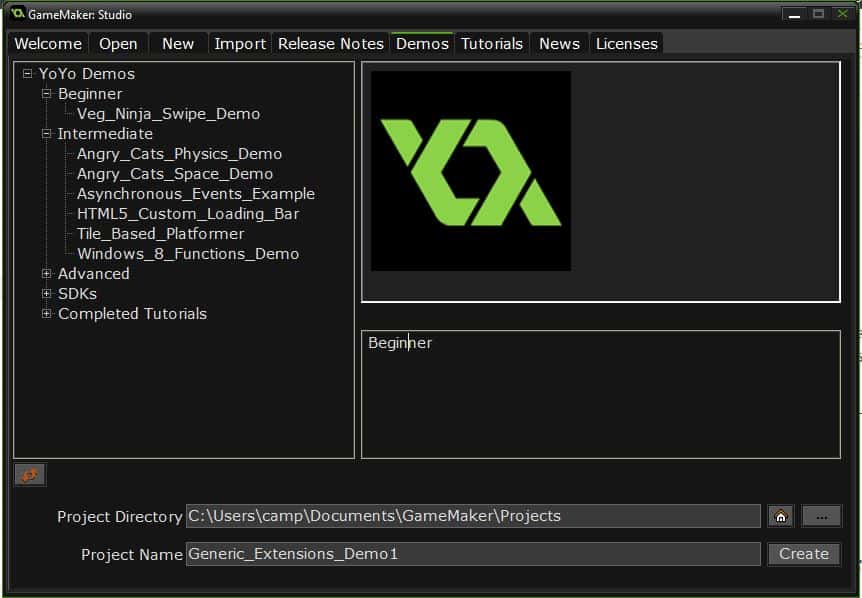Select the Advanced category label
Screen dimensions: 862x598
click(x=93, y=274)
